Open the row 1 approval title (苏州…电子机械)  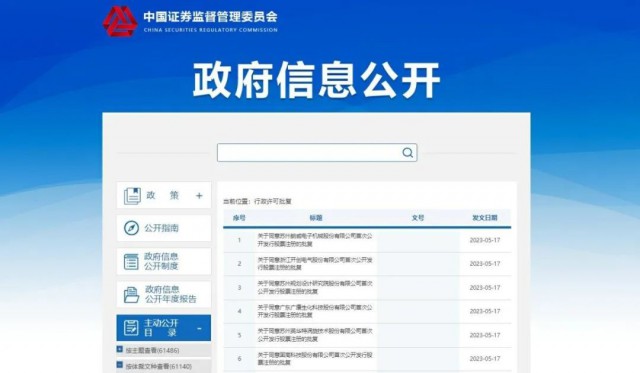[x=315, y=240]
